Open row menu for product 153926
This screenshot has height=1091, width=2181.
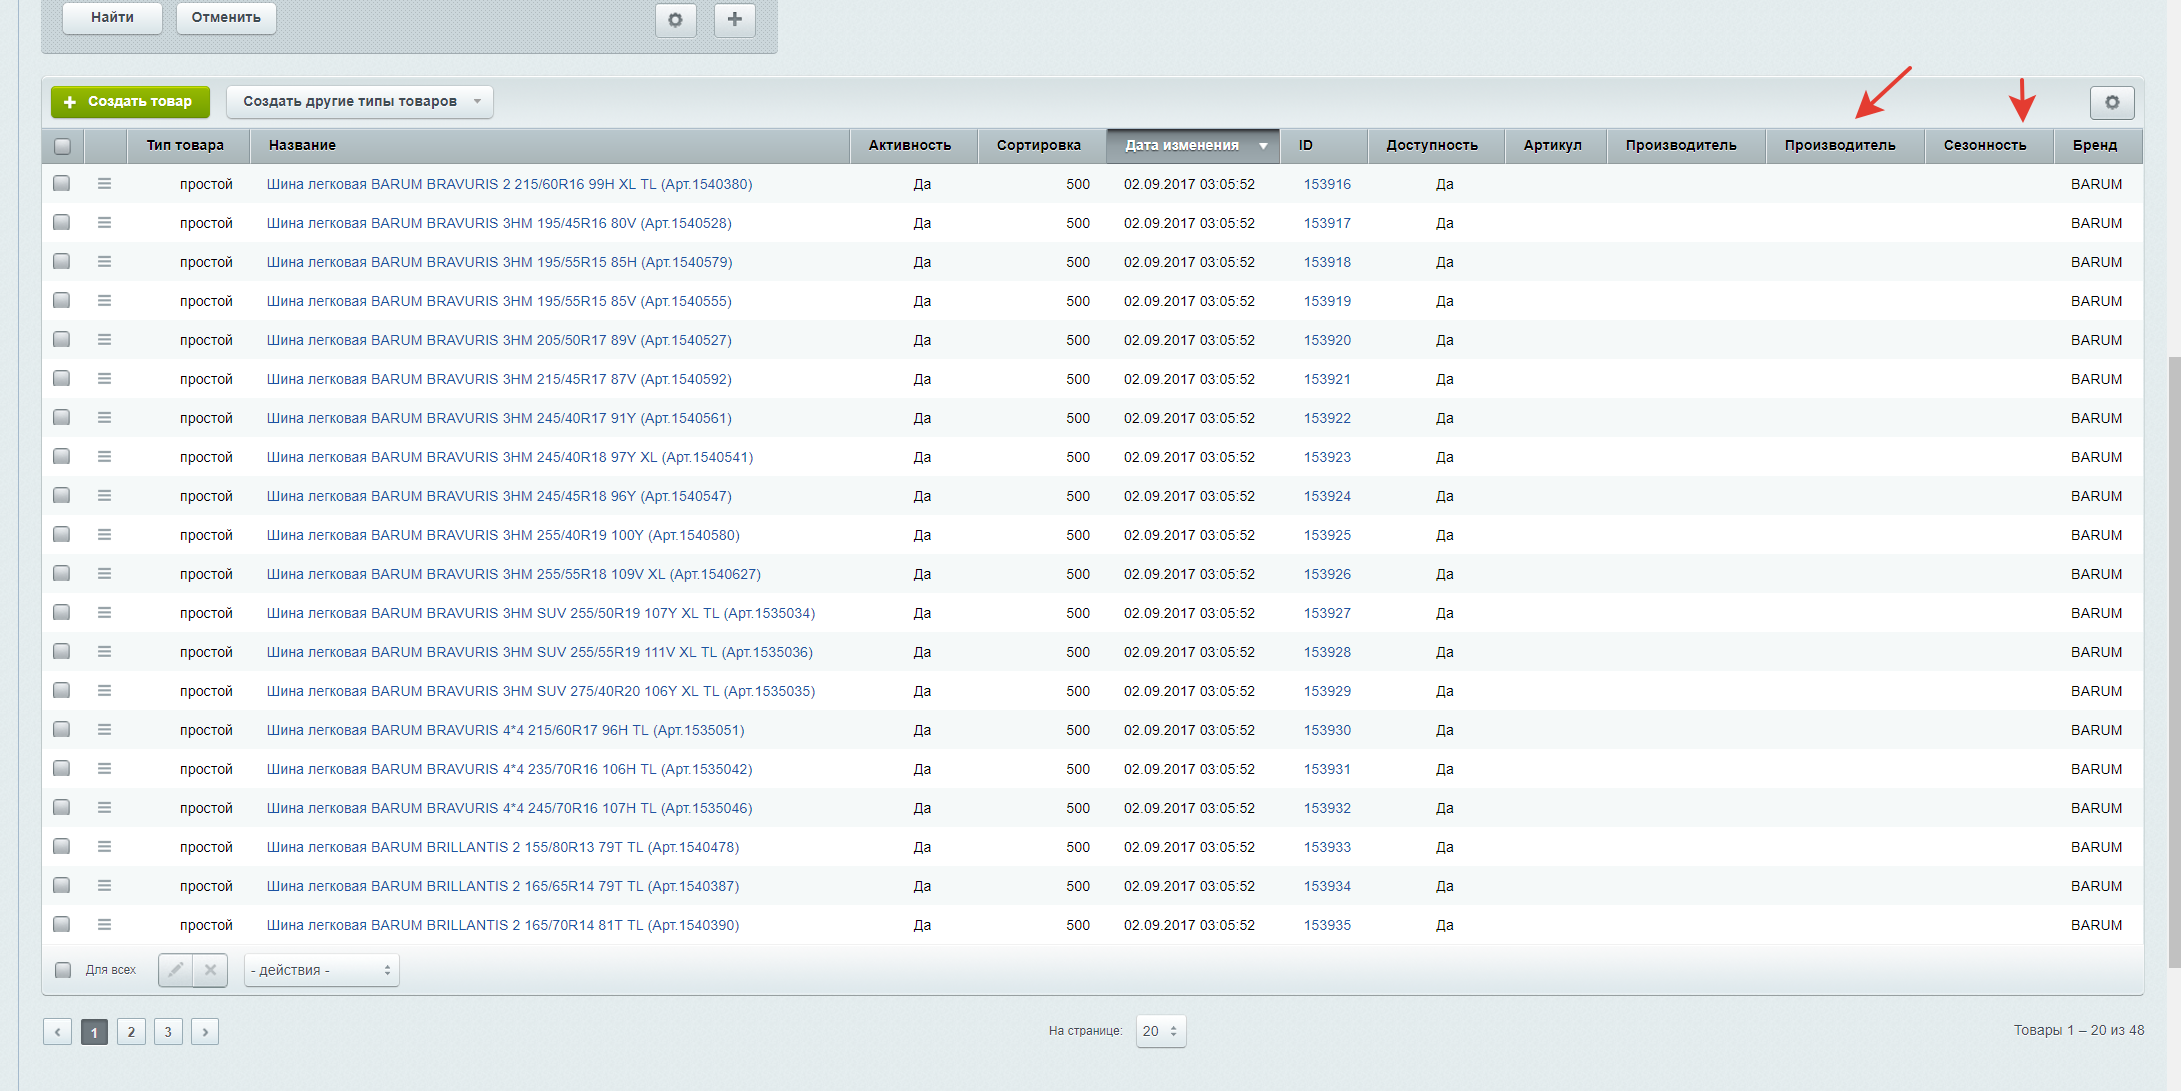(x=104, y=574)
